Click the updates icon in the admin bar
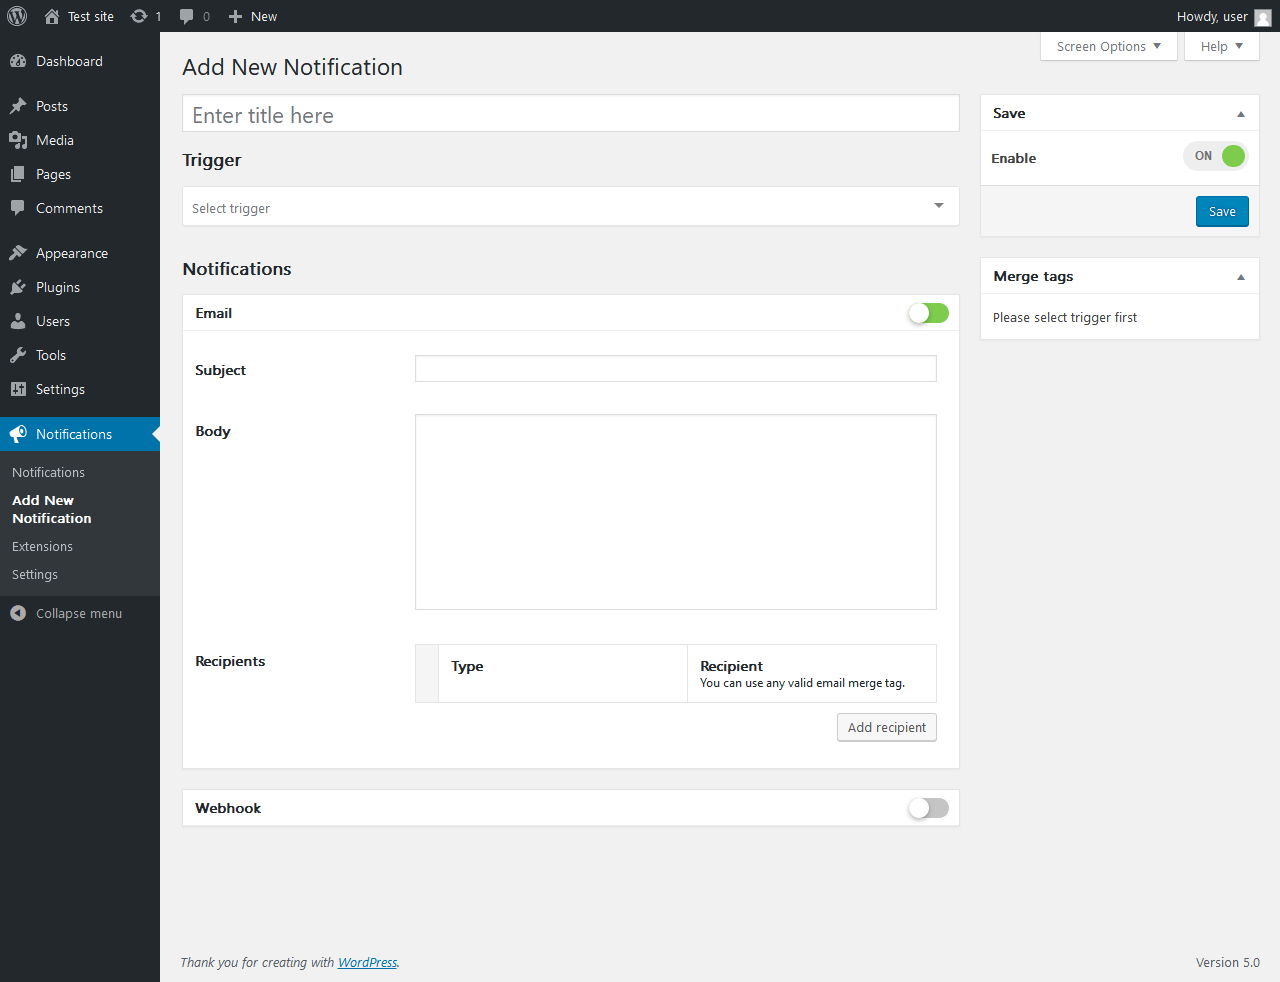Screen dimensions: 1280x982 139,16
